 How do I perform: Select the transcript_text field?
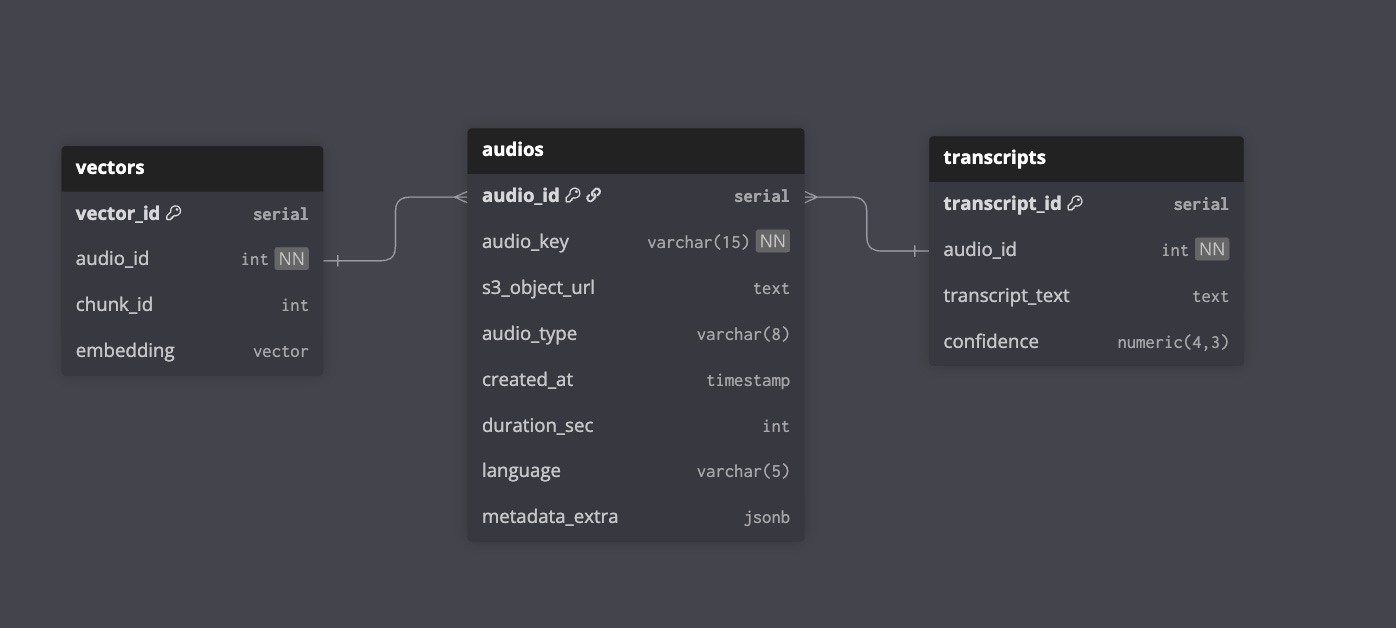pyautogui.click(x=1086, y=296)
